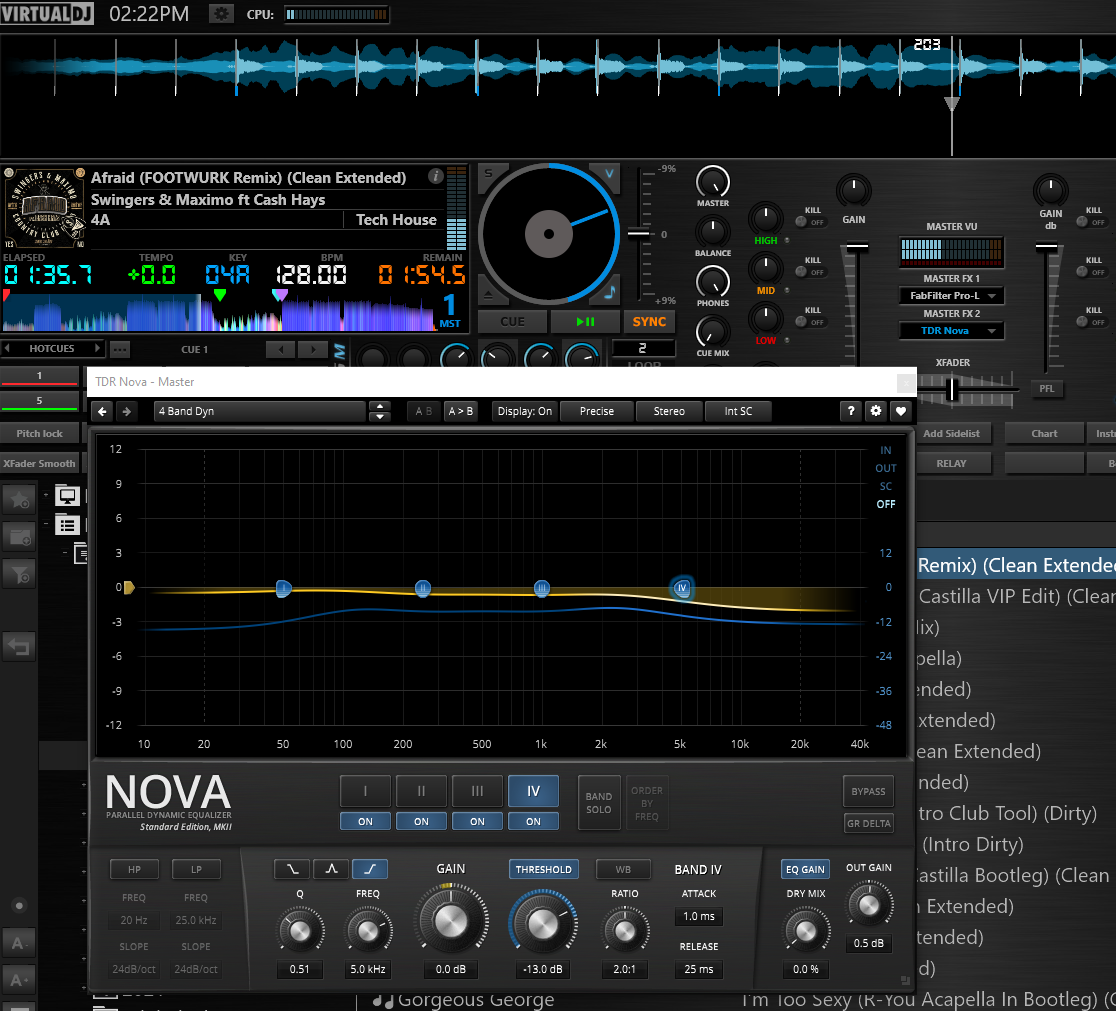The height and width of the screenshot is (1011, 1116).
Task: Click the VirtualDJ logo
Action: coord(46,14)
